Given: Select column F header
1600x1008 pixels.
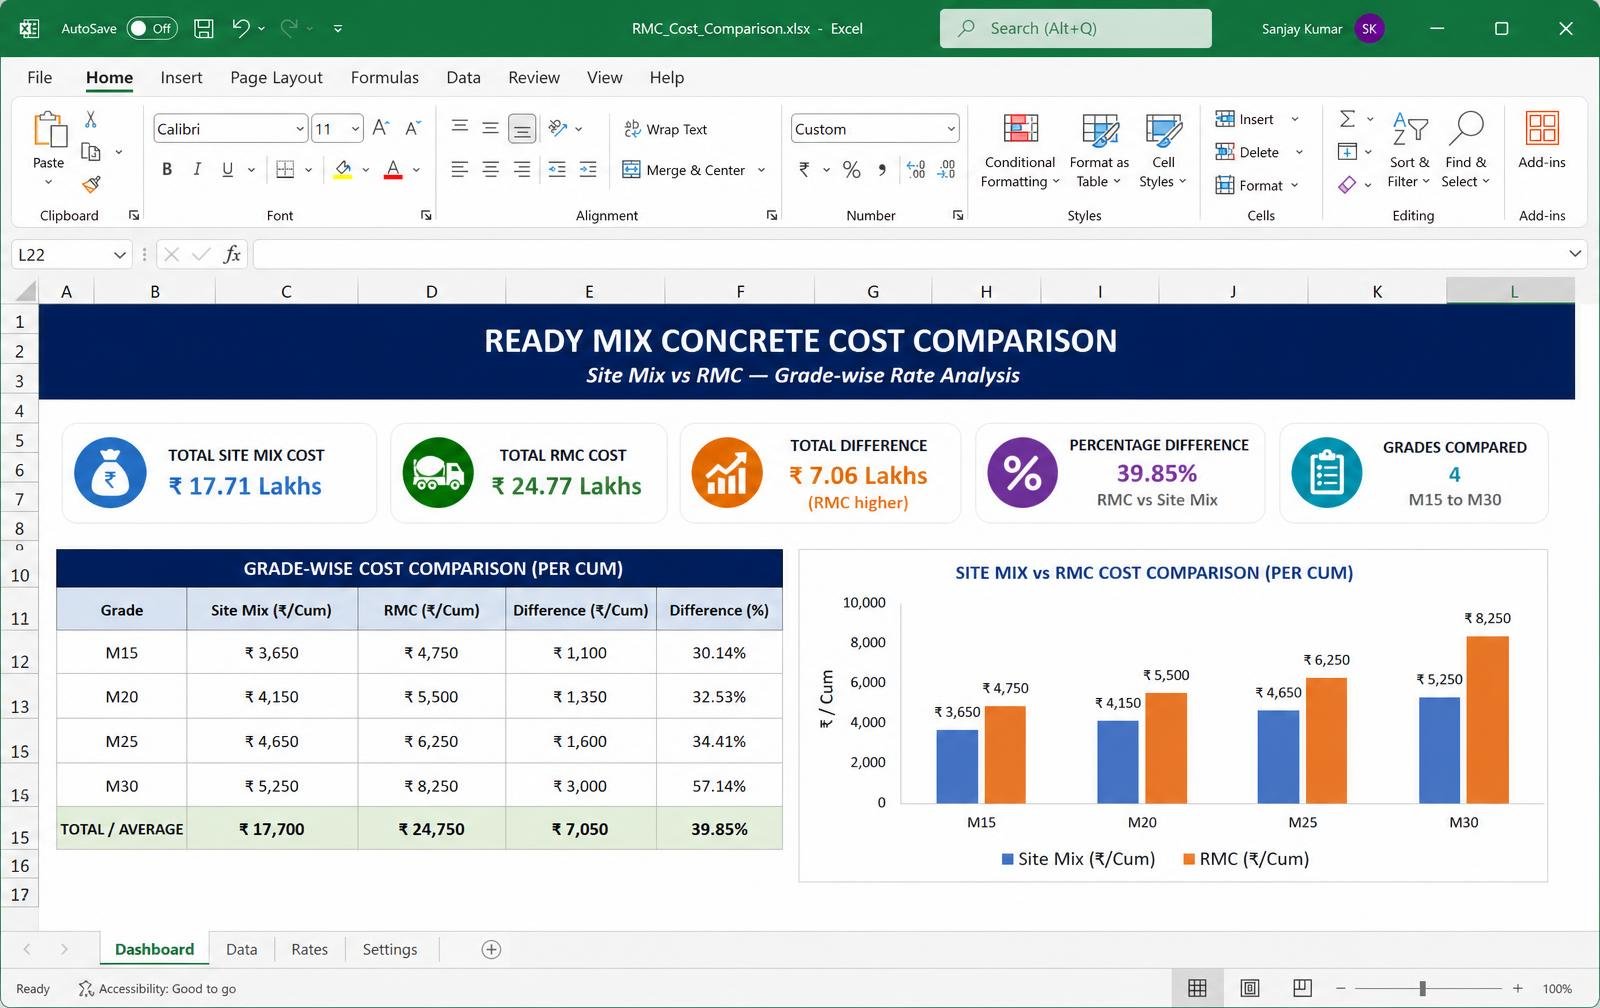Looking at the screenshot, I should [x=740, y=291].
